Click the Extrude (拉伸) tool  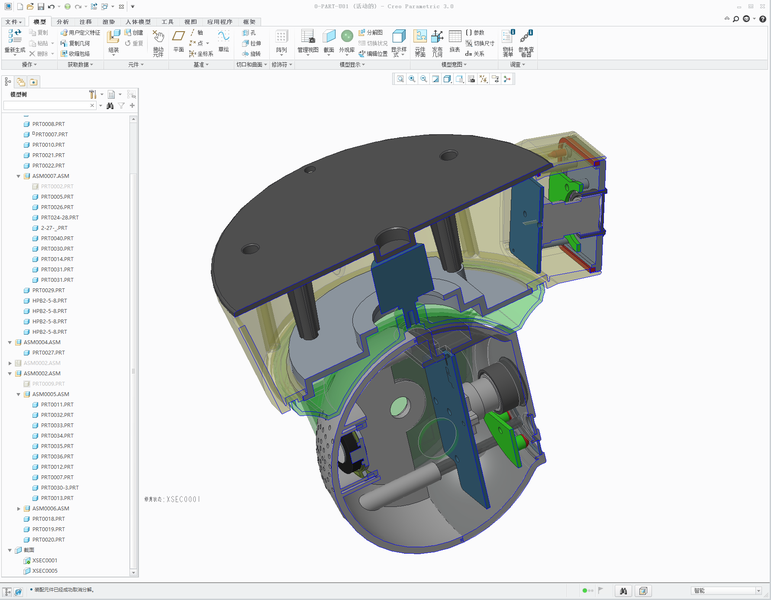tap(251, 43)
